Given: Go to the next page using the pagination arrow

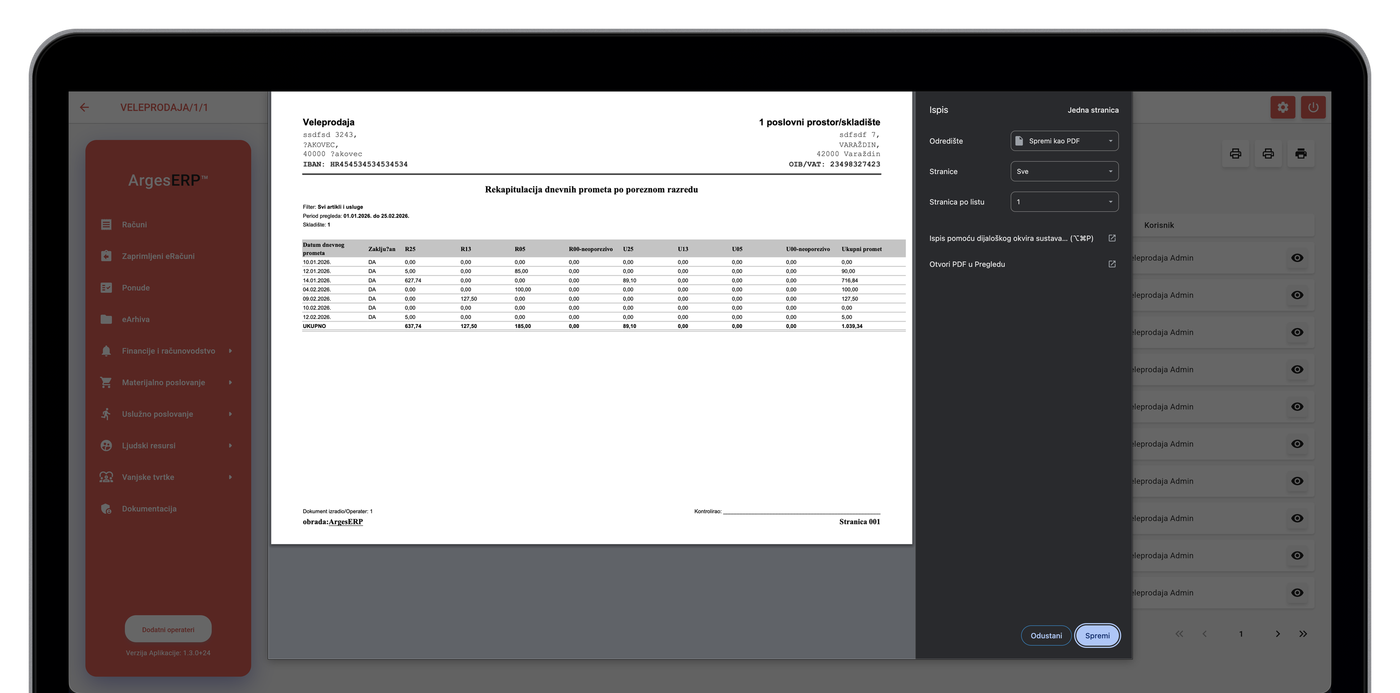Looking at the screenshot, I should tap(1277, 634).
